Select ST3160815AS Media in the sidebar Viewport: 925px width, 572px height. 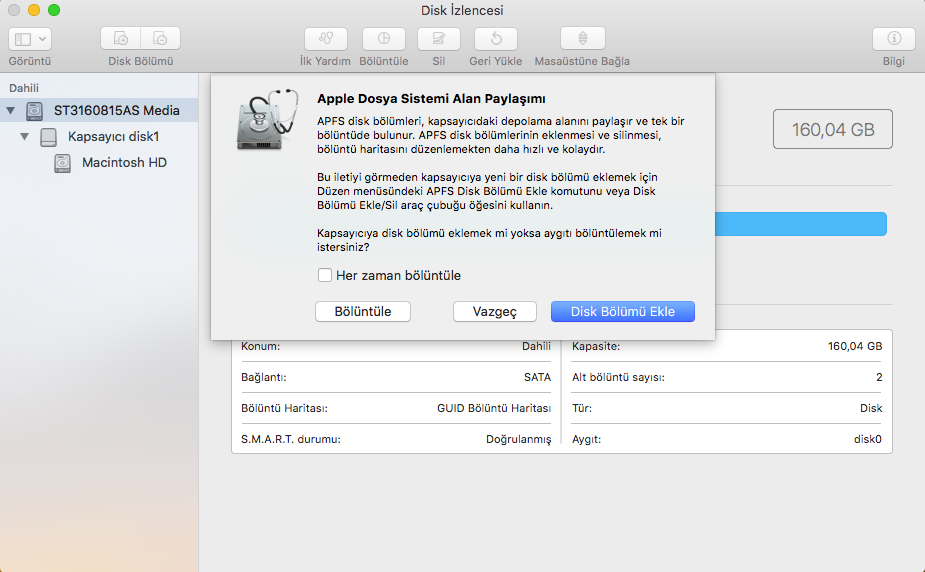click(116, 110)
